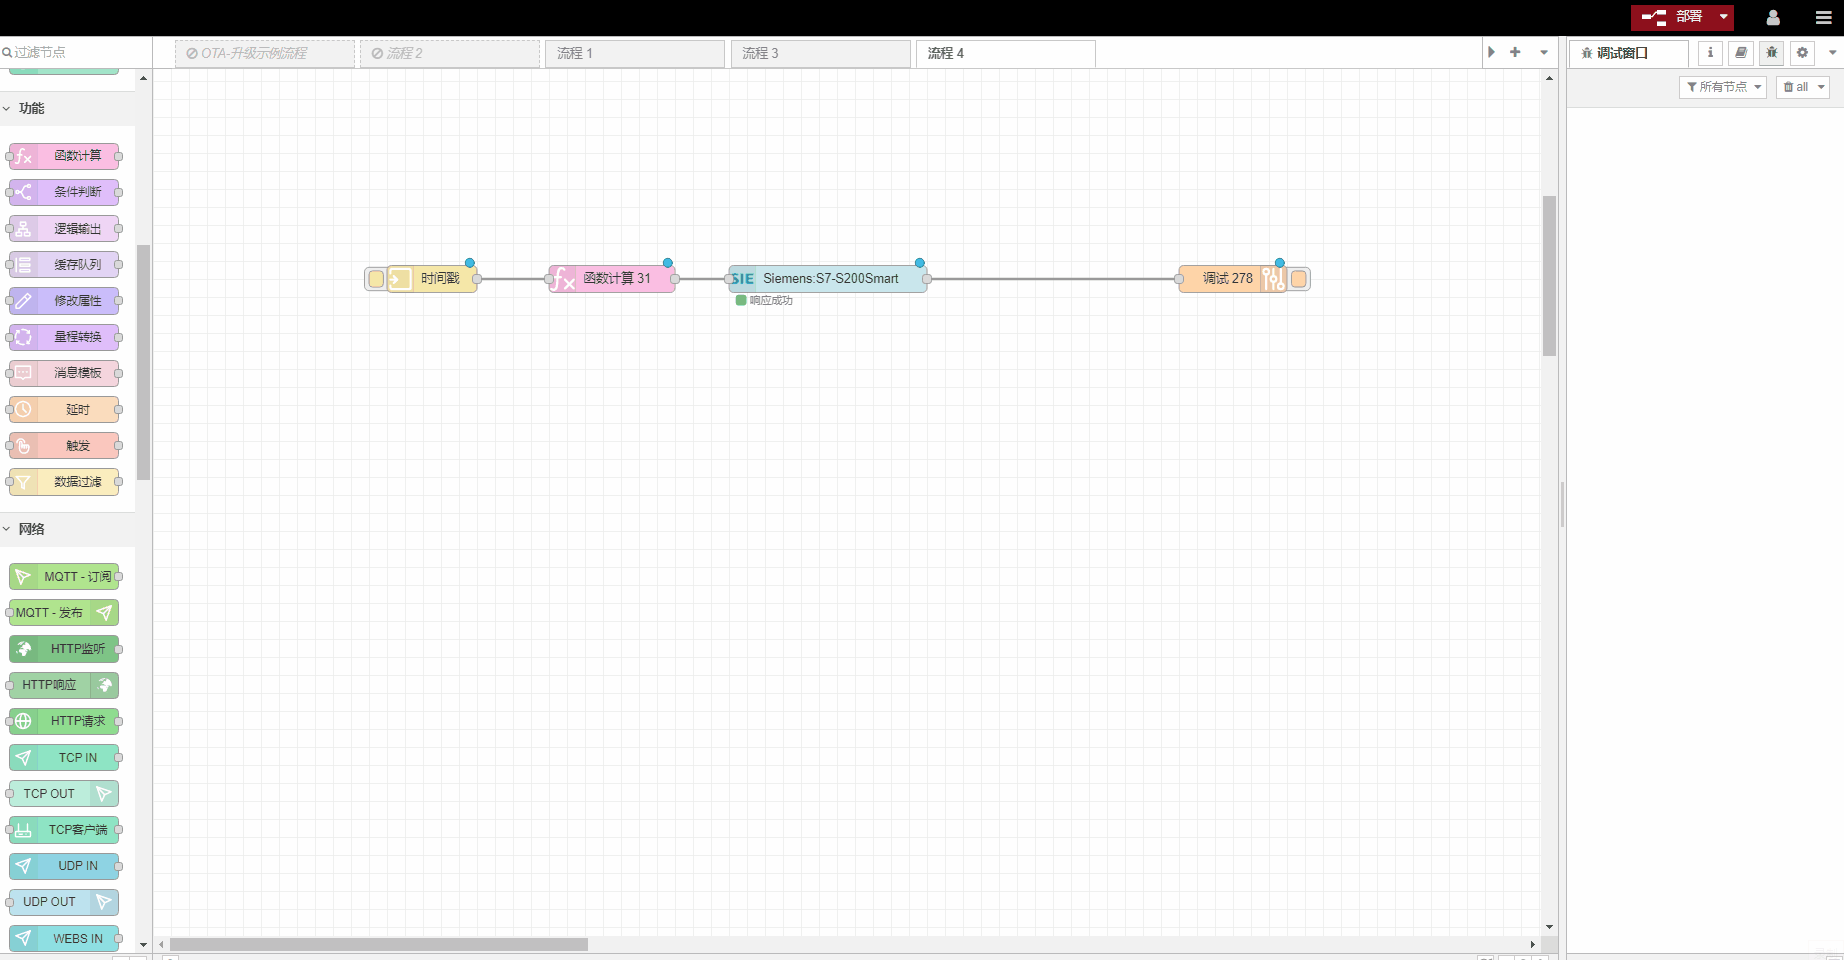Screen dimensions: 1844x960
Task: Select the HTTP监听 node in palette
Action: 64,649
